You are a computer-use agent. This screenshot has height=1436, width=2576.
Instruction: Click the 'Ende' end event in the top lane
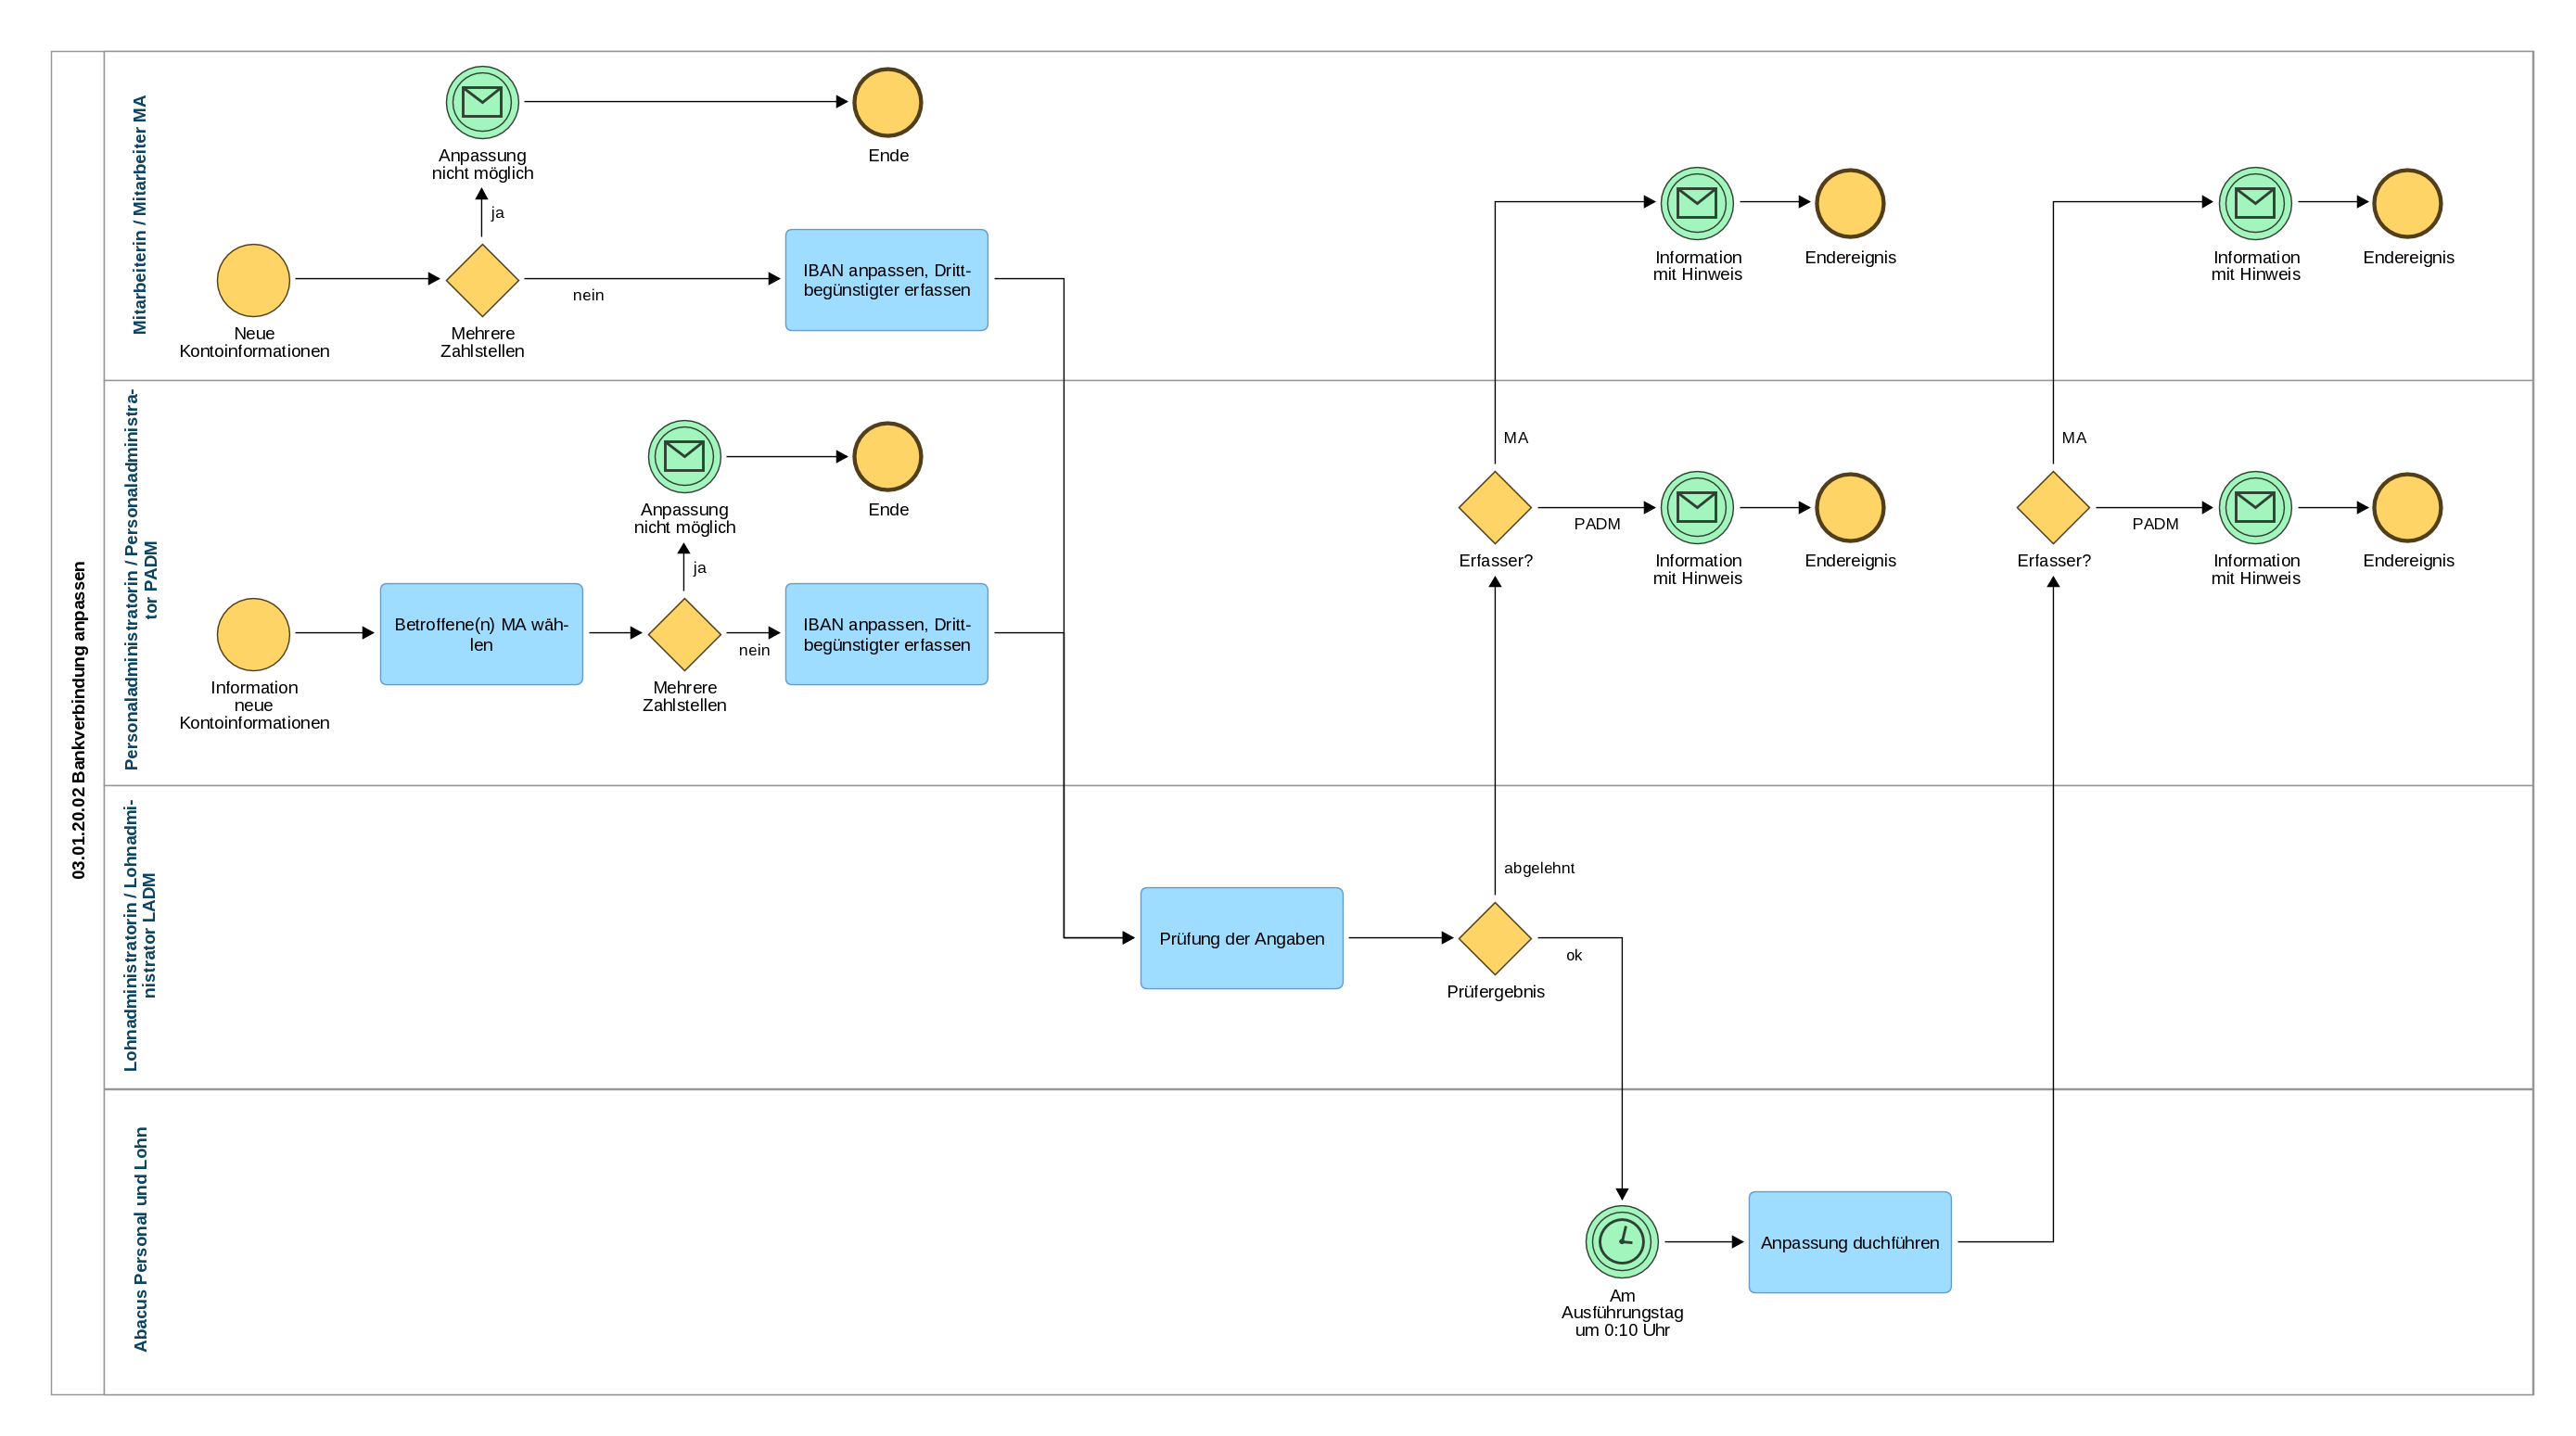(x=887, y=102)
